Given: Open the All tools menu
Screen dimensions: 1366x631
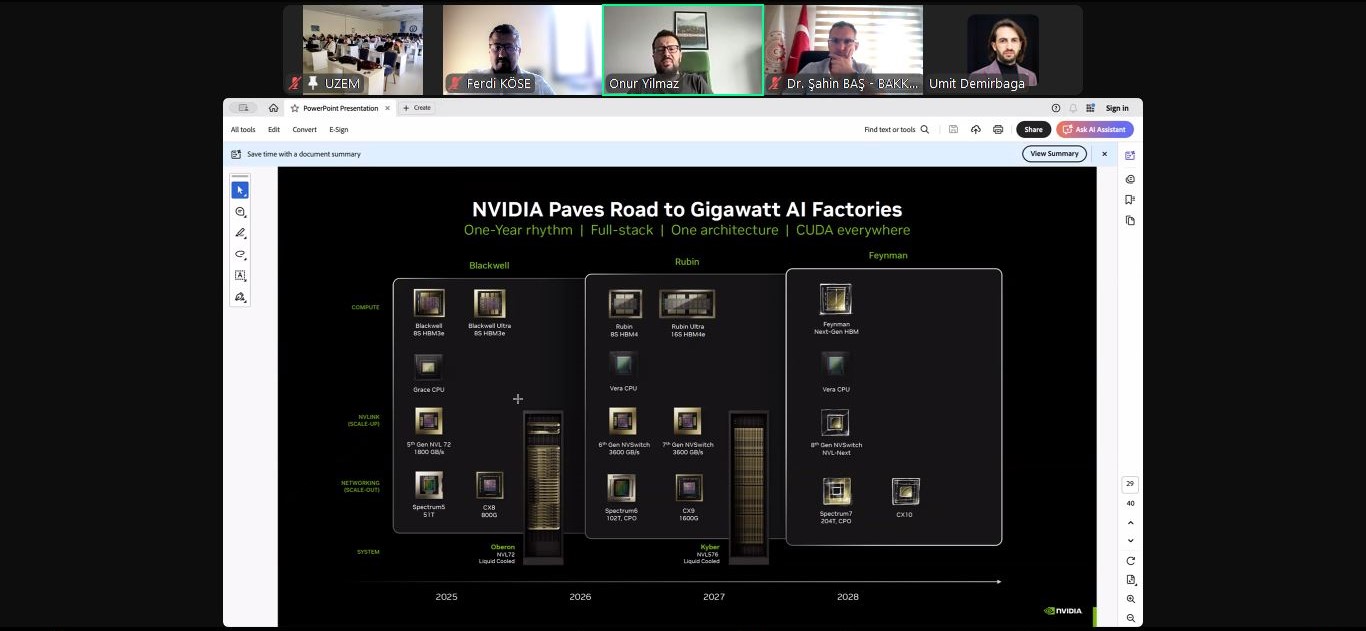Looking at the screenshot, I should (x=243, y=129).
